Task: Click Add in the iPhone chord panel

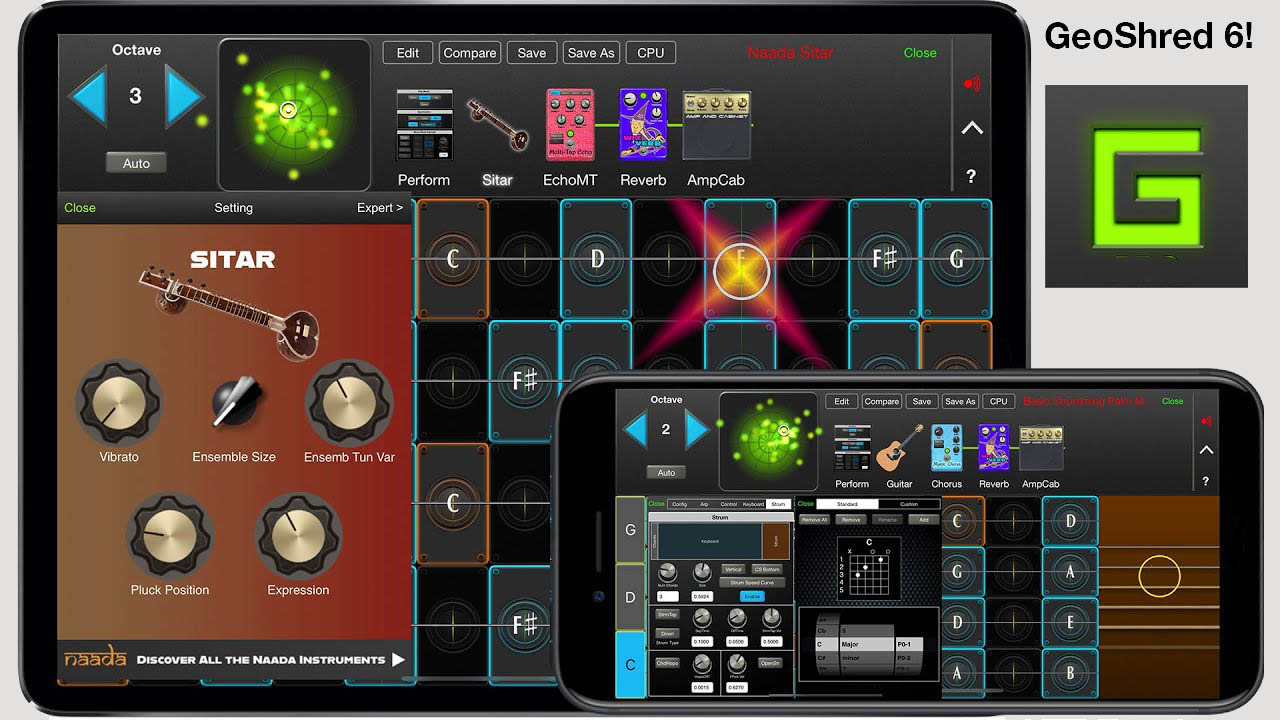Action: 924,520
